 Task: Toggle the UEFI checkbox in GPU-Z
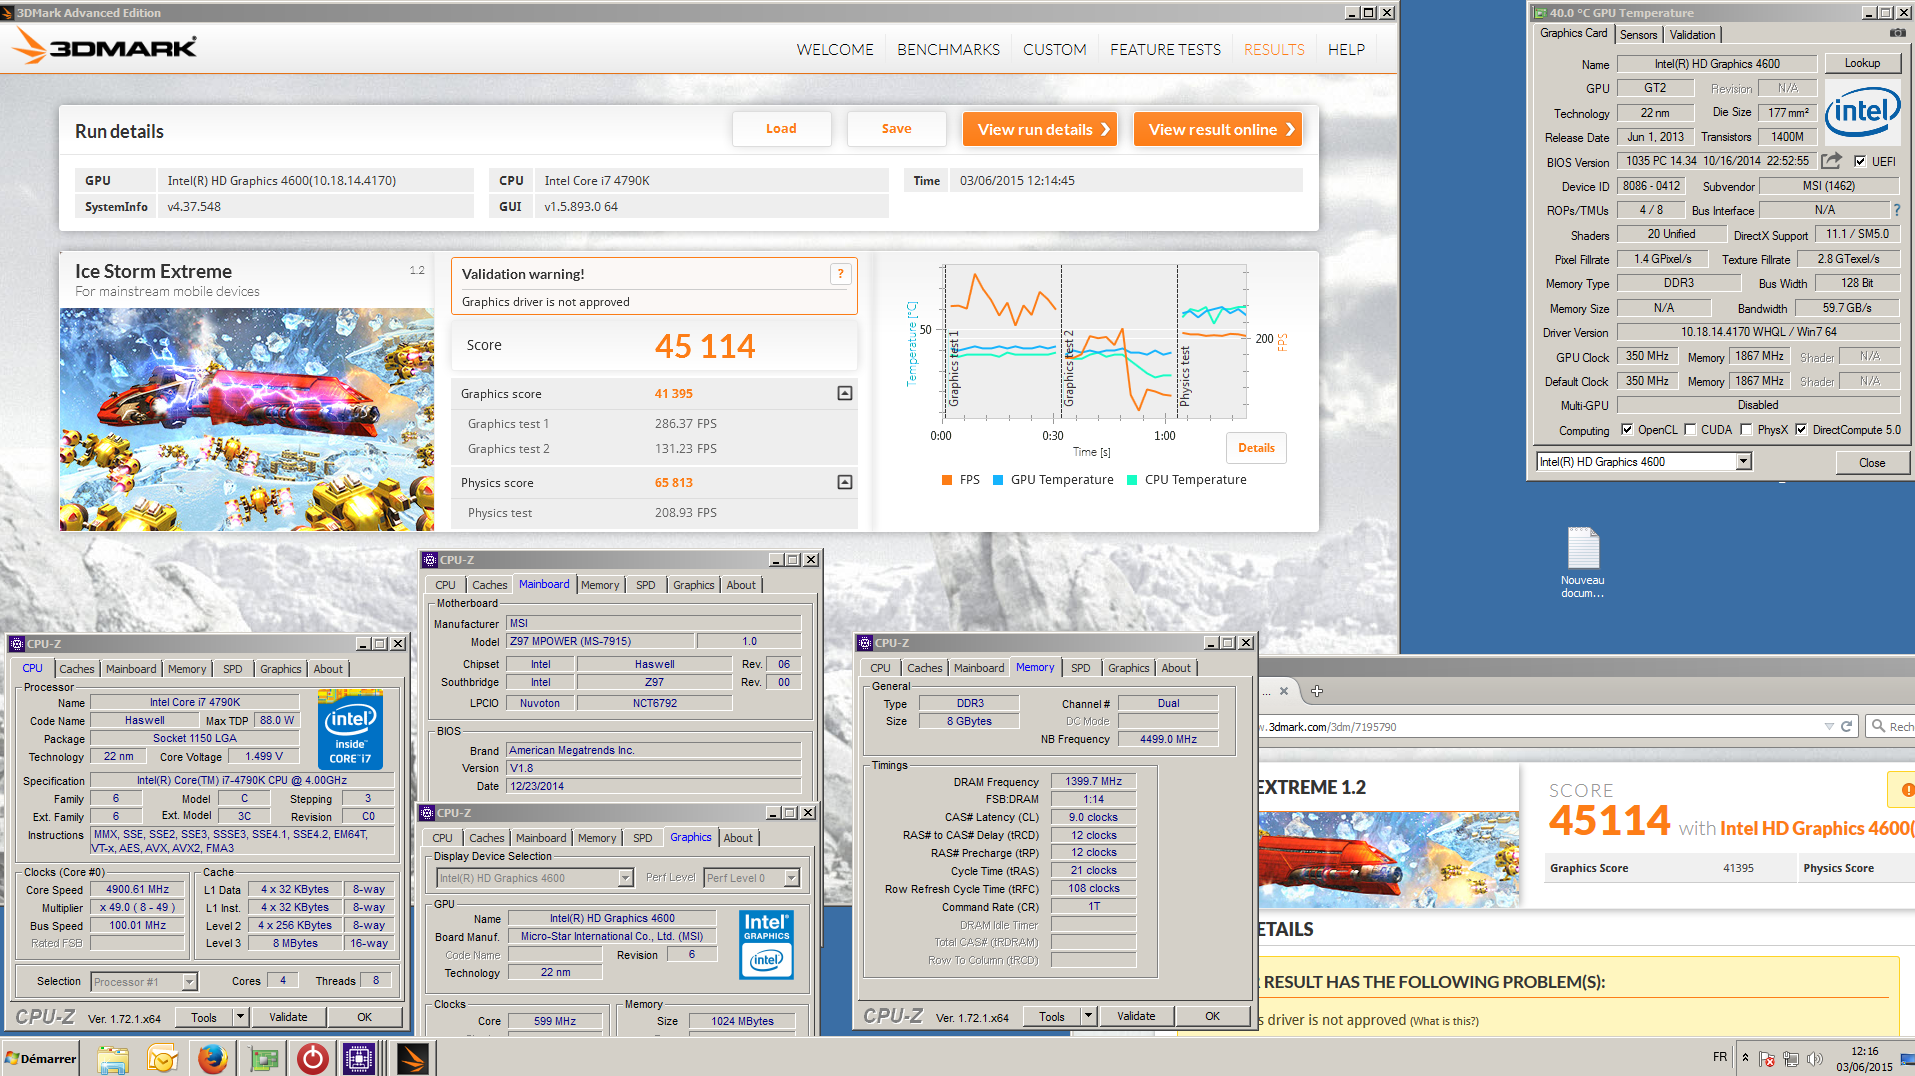(1859, 161)
